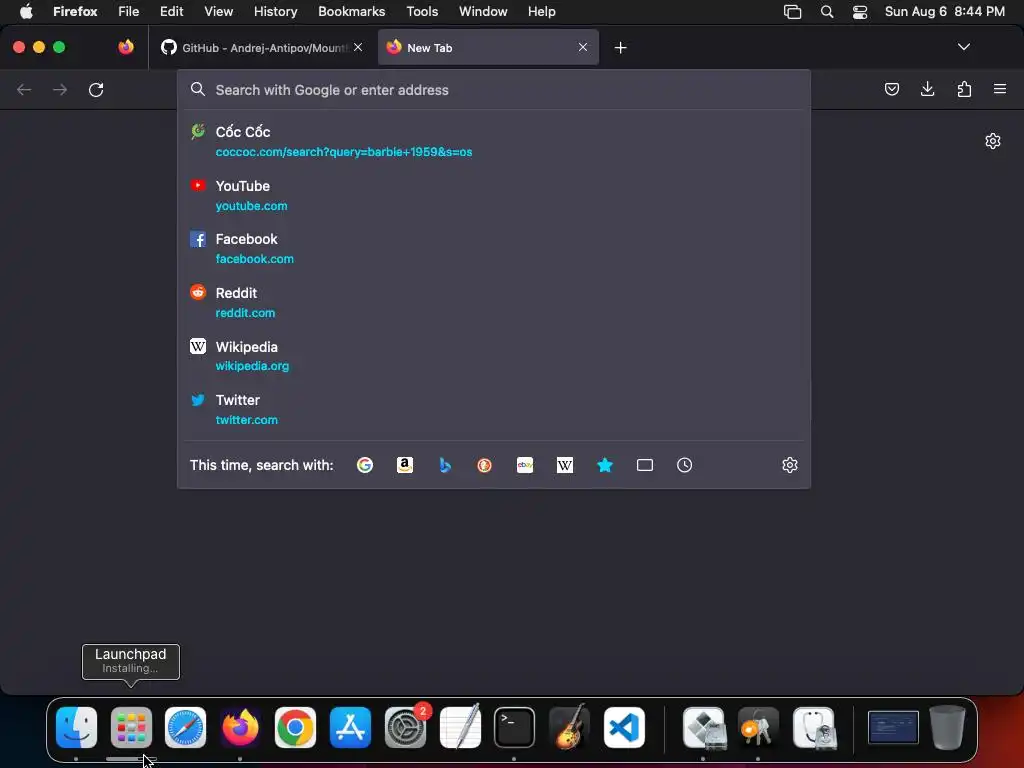Reload the current page
This screenshot has height=768, width=1024.
tap(96, 89)
